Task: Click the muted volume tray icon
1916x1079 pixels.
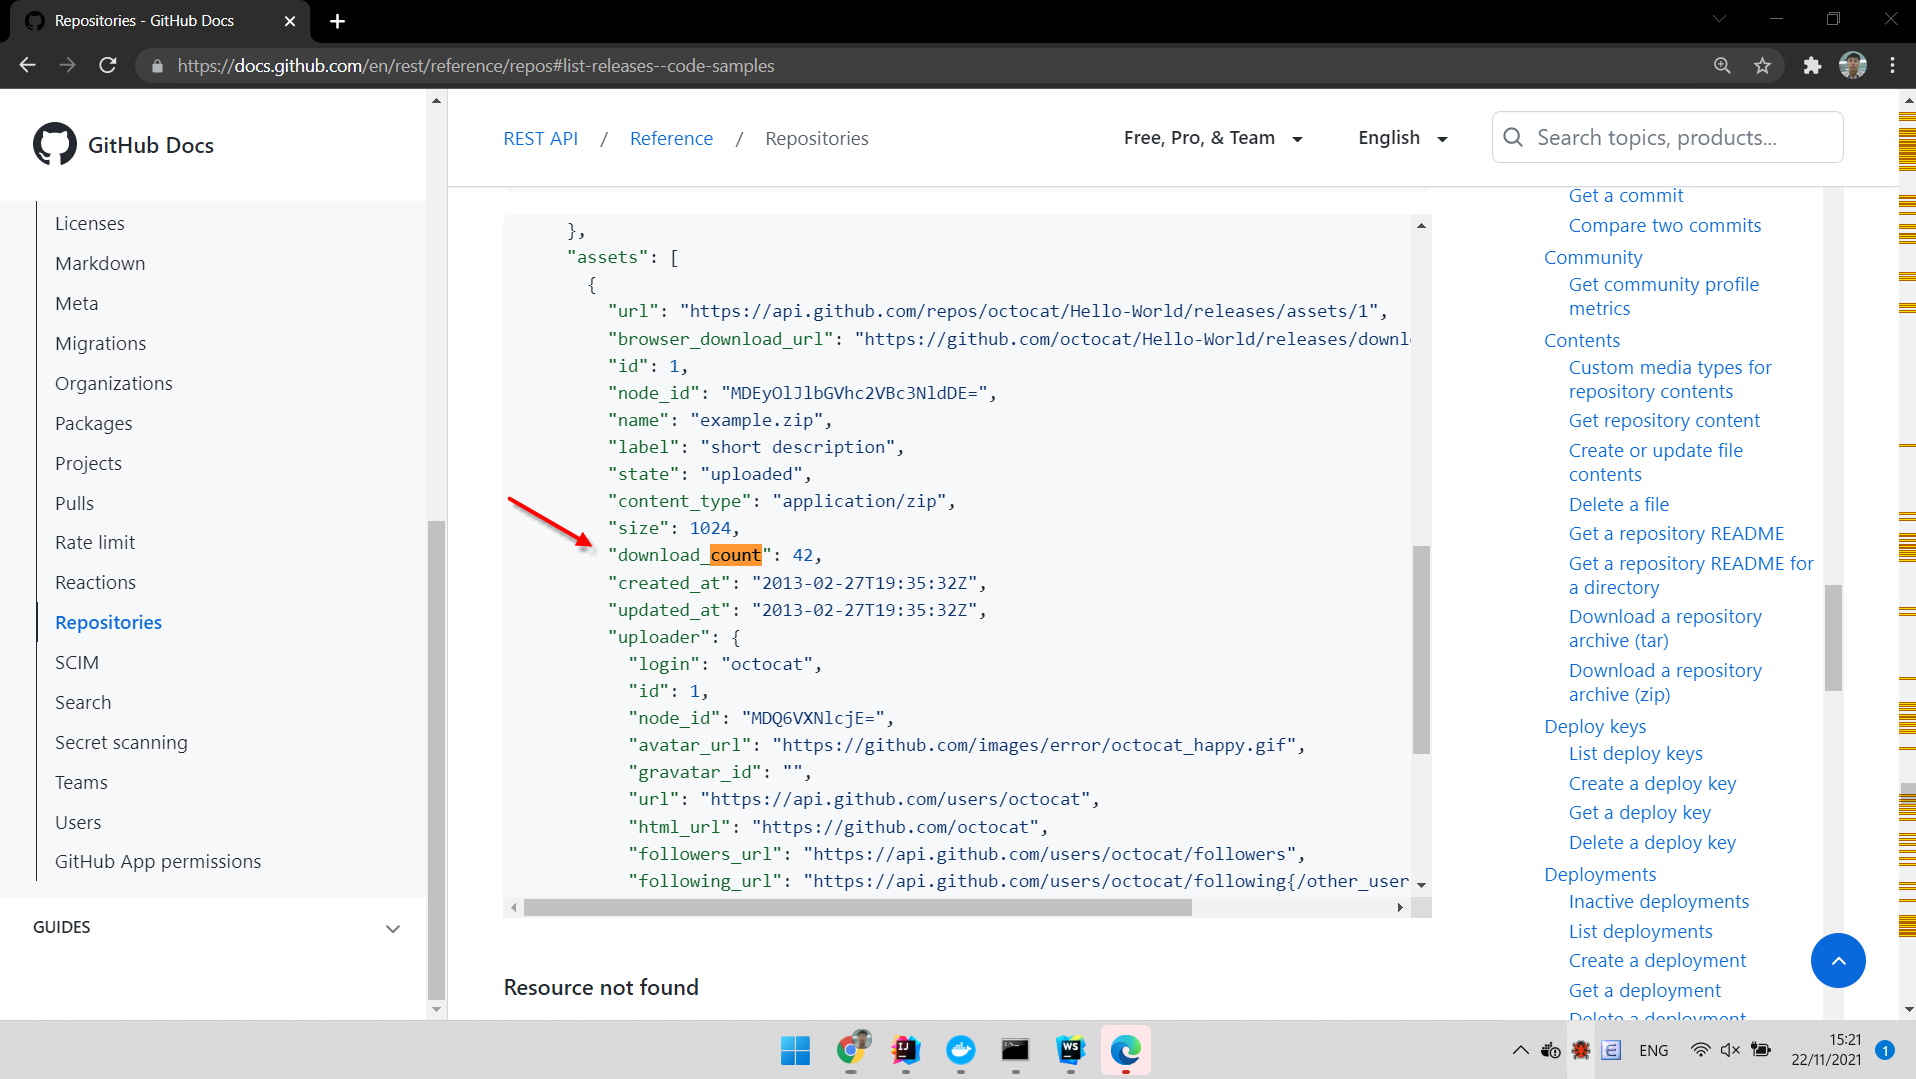Action: [x=1730, y=1050]
